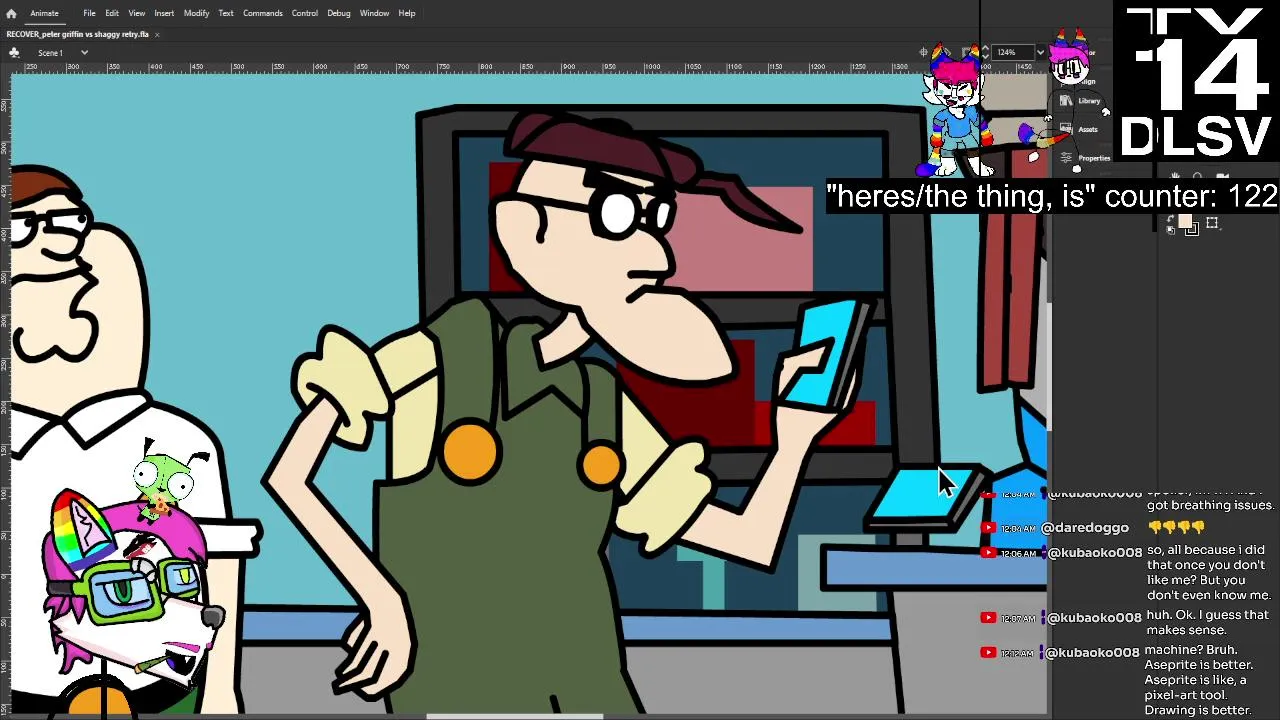Click the YouTube icon beside @daredoggo
The image size is (1280, 720).
point(988,528)
